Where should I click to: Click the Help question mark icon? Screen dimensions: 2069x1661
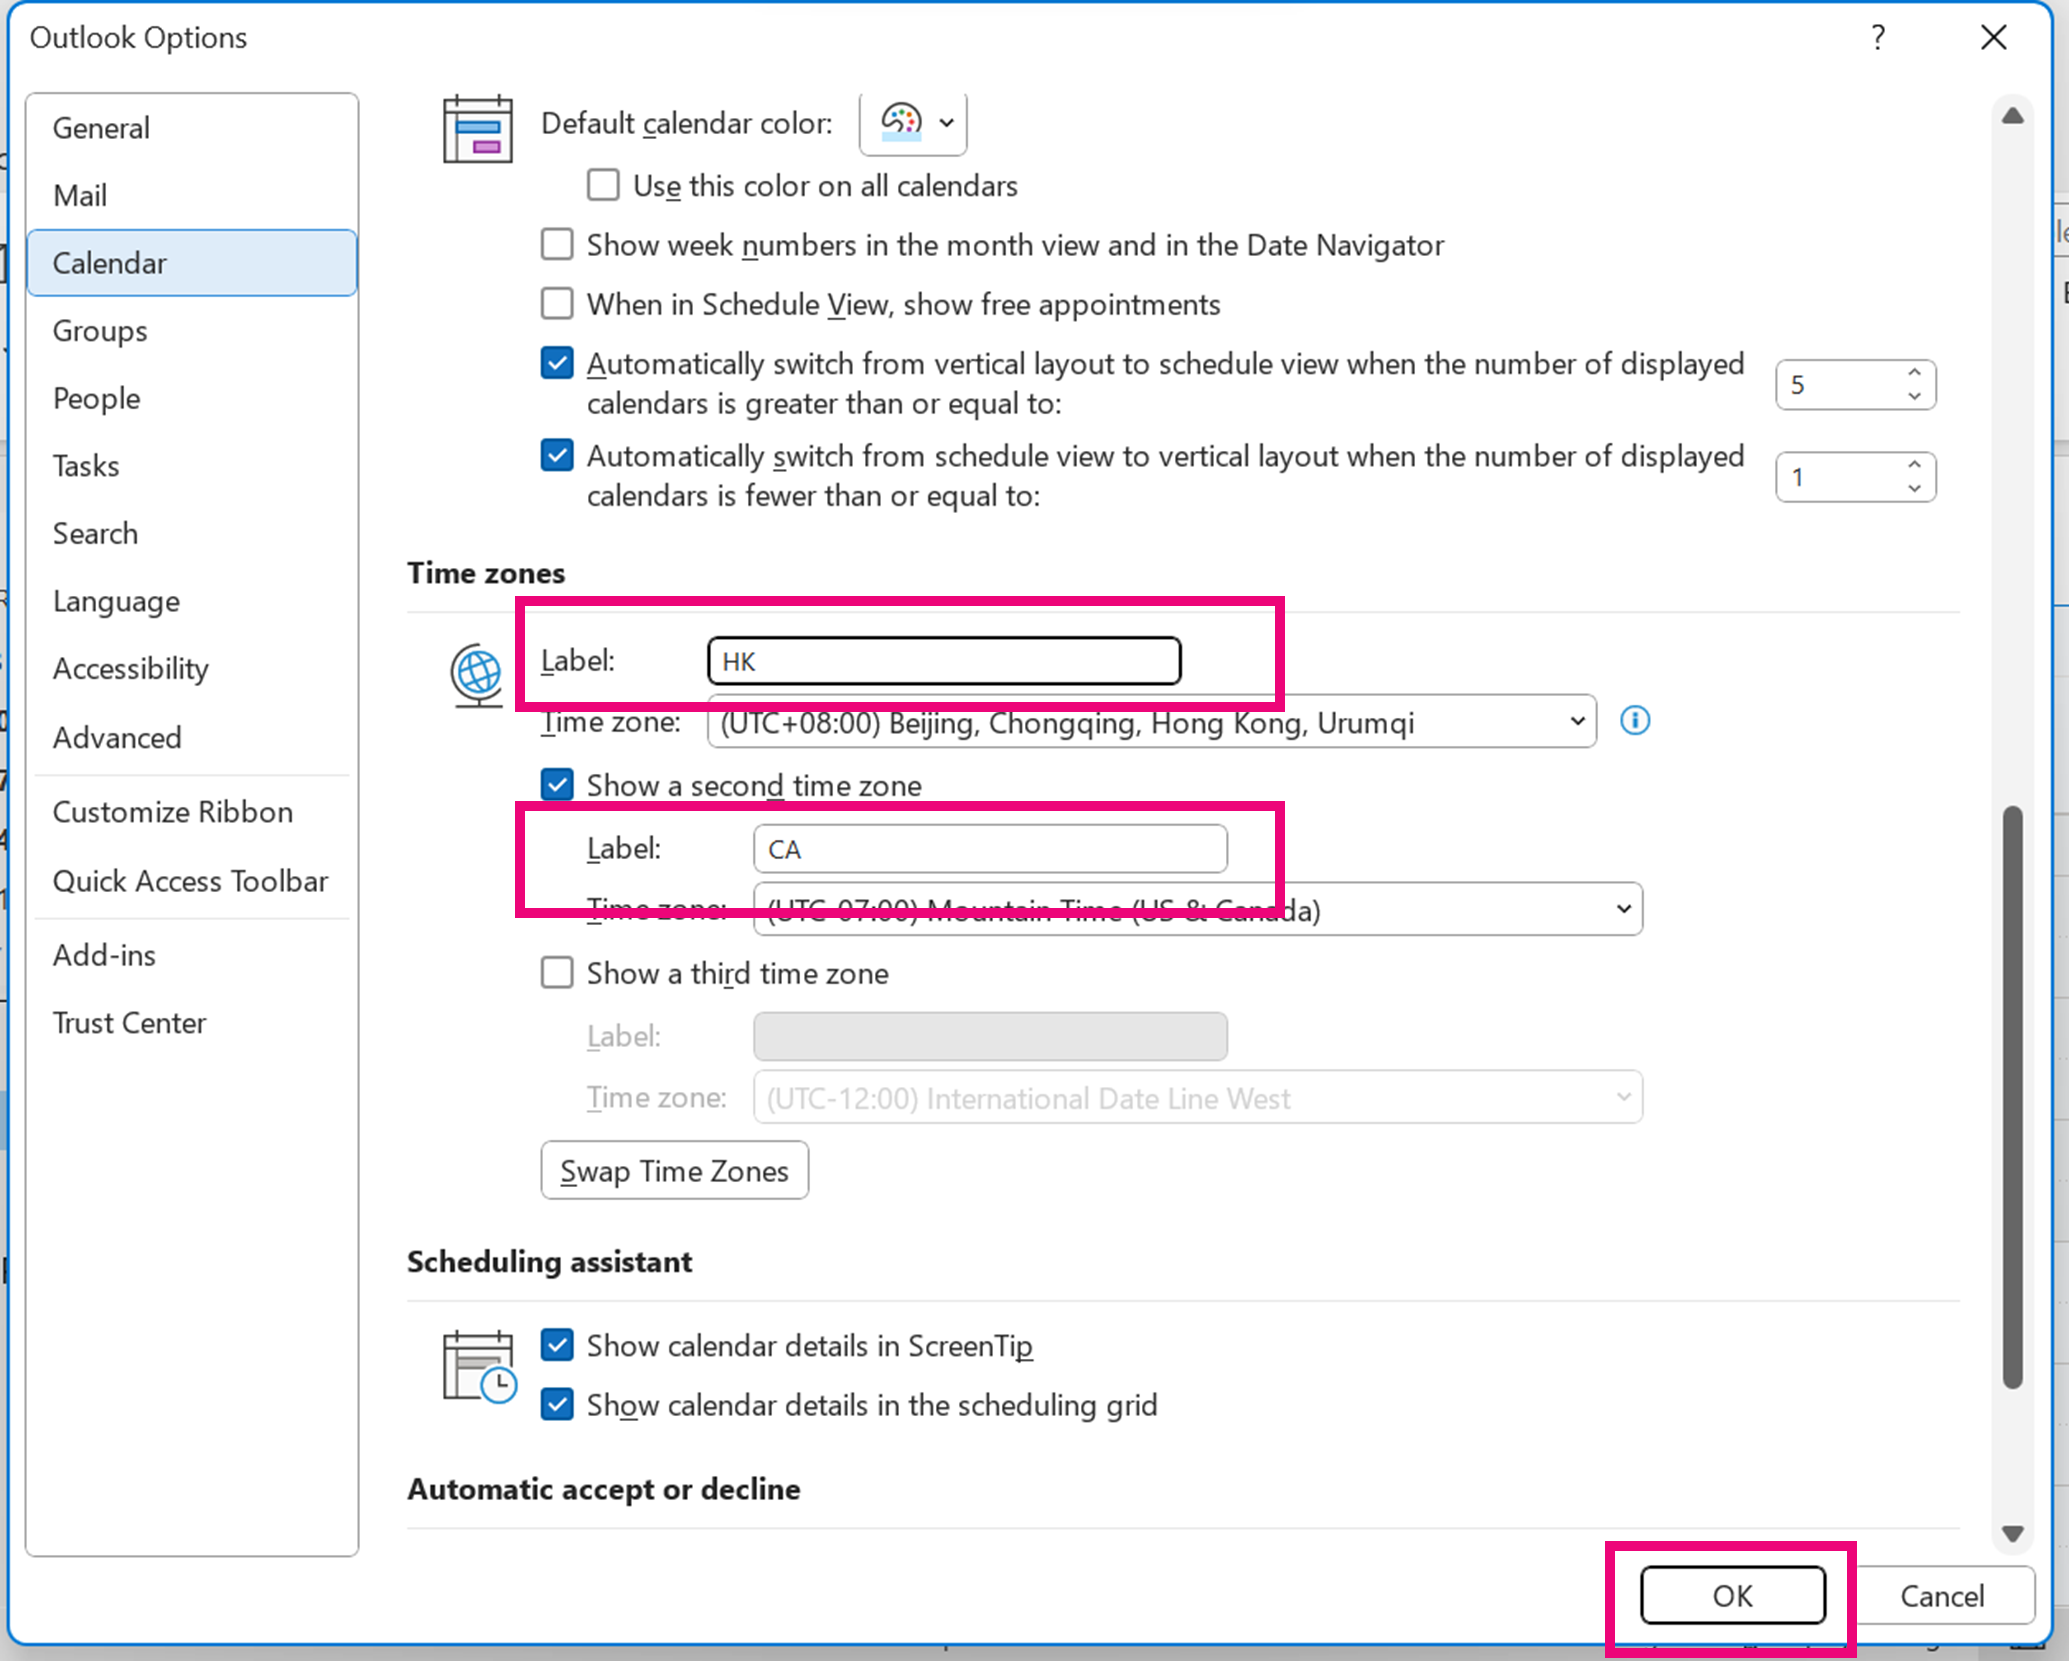tap(1877, 38)
